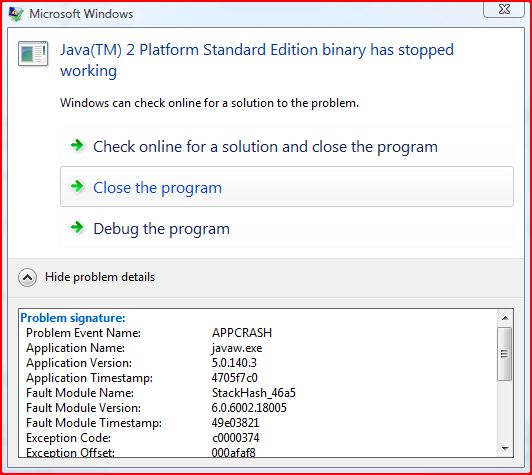Click the green arrow beside Close the program

(x=77, y=186)
